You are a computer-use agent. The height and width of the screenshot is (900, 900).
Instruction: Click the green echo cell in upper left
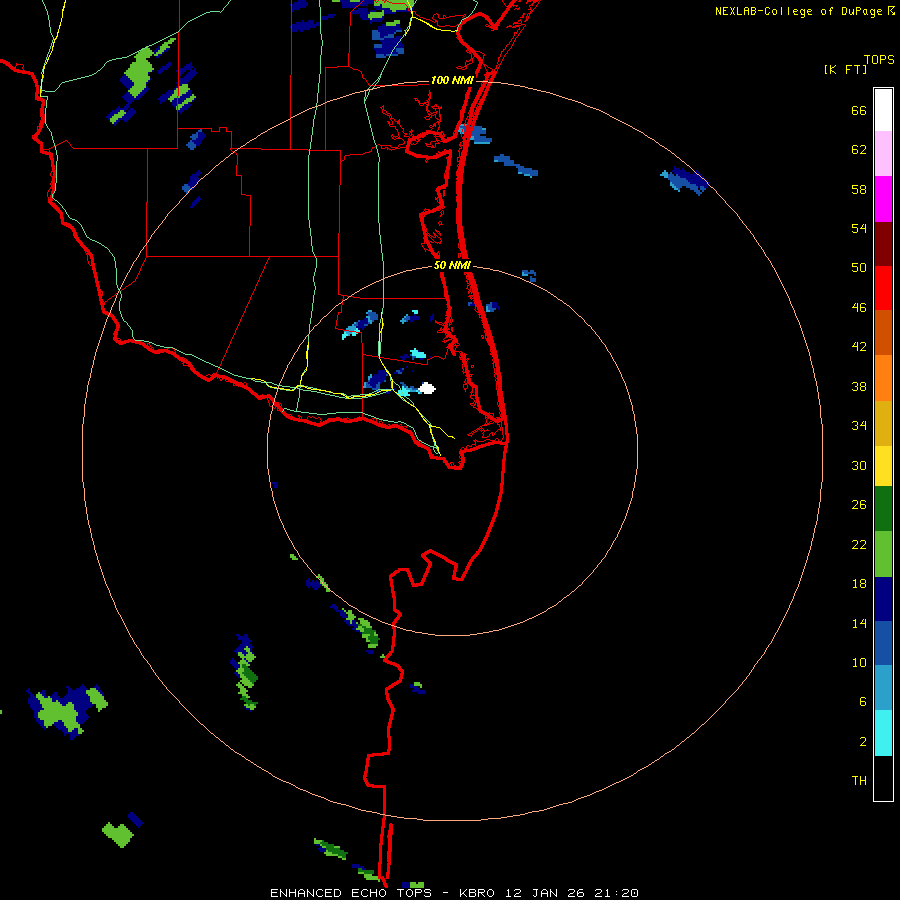[x=139, y=73]
